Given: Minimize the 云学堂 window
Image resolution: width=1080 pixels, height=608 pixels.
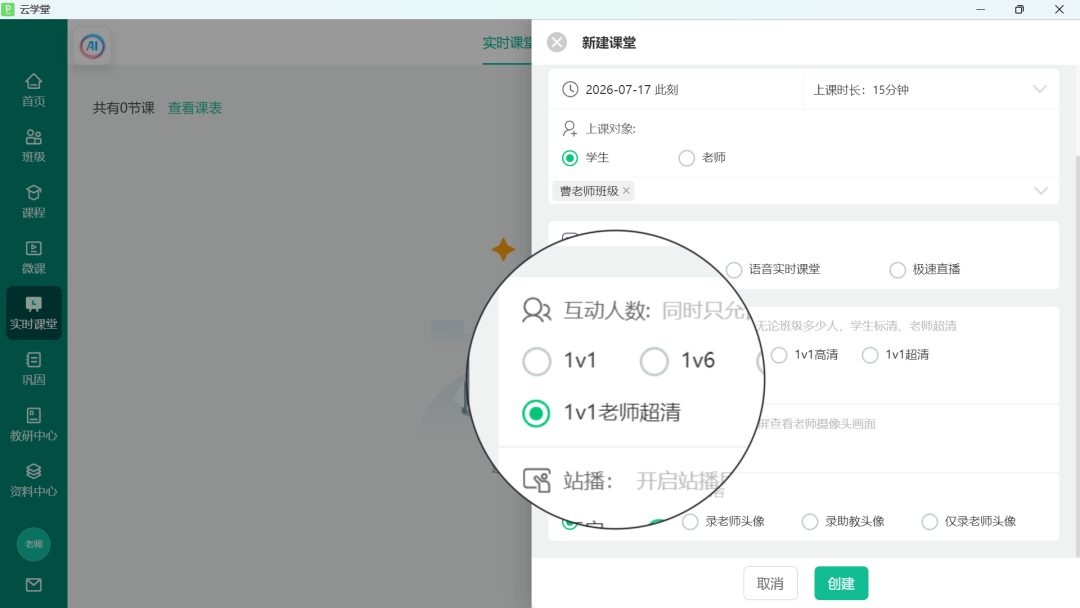Looking at the screenshot, I should click(980, 9).
